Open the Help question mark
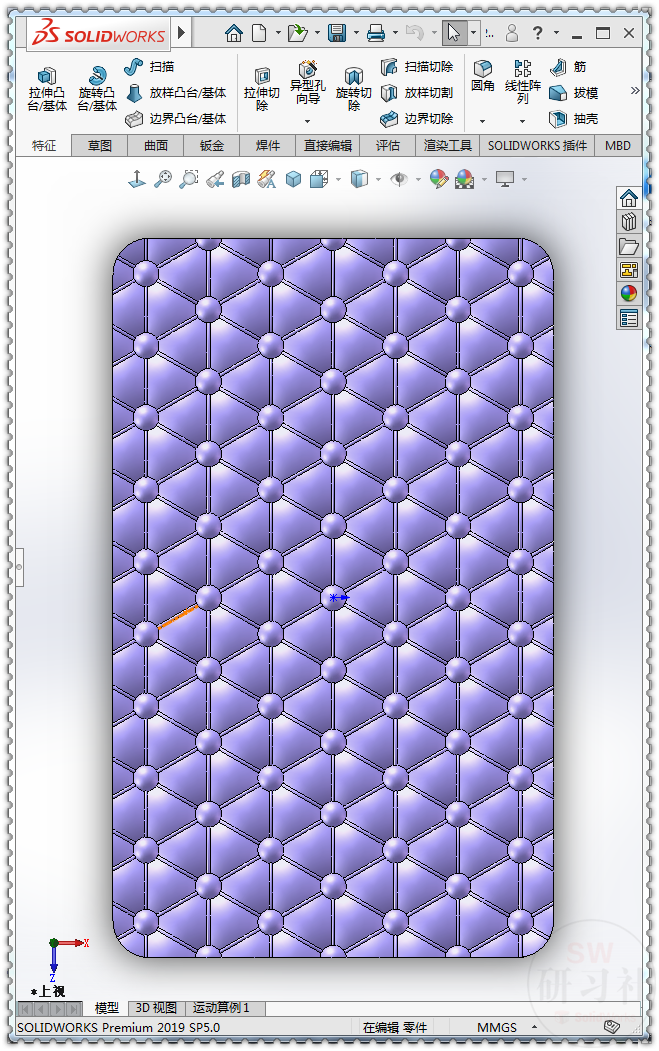 [538, 33]
